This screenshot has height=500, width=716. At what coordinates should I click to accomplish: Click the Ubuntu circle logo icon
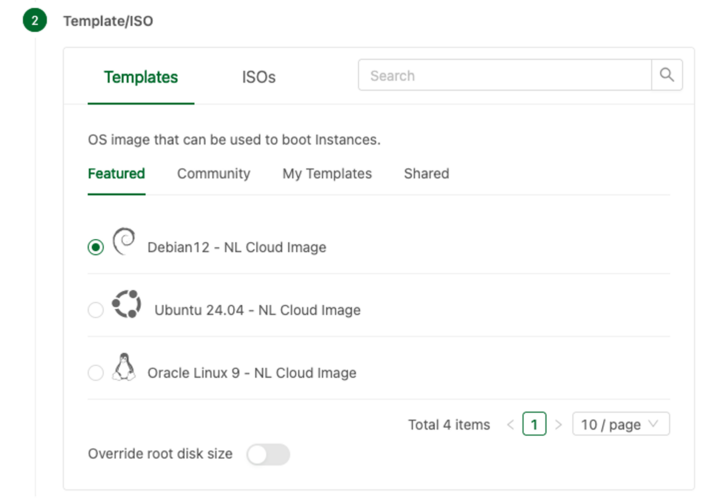coord(126,304)
